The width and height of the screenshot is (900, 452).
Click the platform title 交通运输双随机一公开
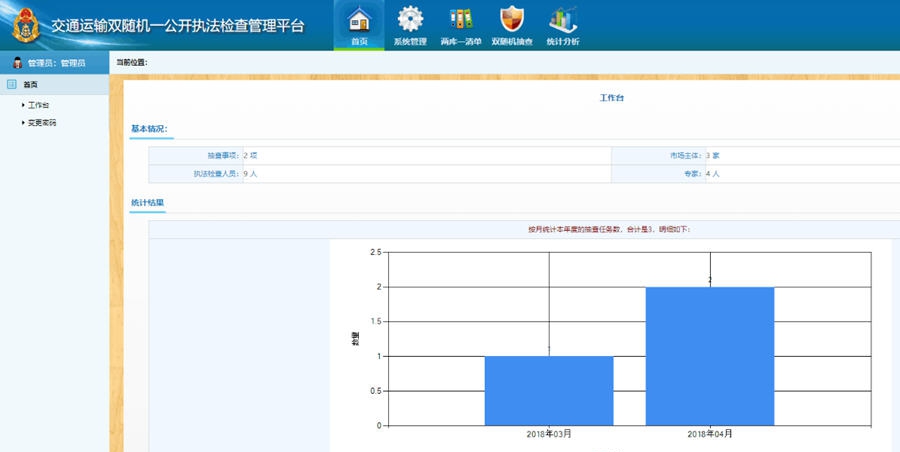[177, 25]
